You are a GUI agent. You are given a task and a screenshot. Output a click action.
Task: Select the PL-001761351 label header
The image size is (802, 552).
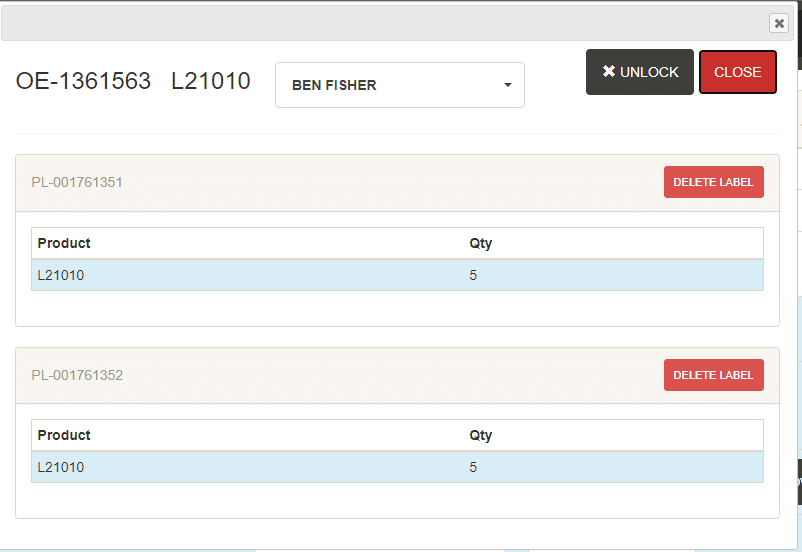click(x=77, y=183)
